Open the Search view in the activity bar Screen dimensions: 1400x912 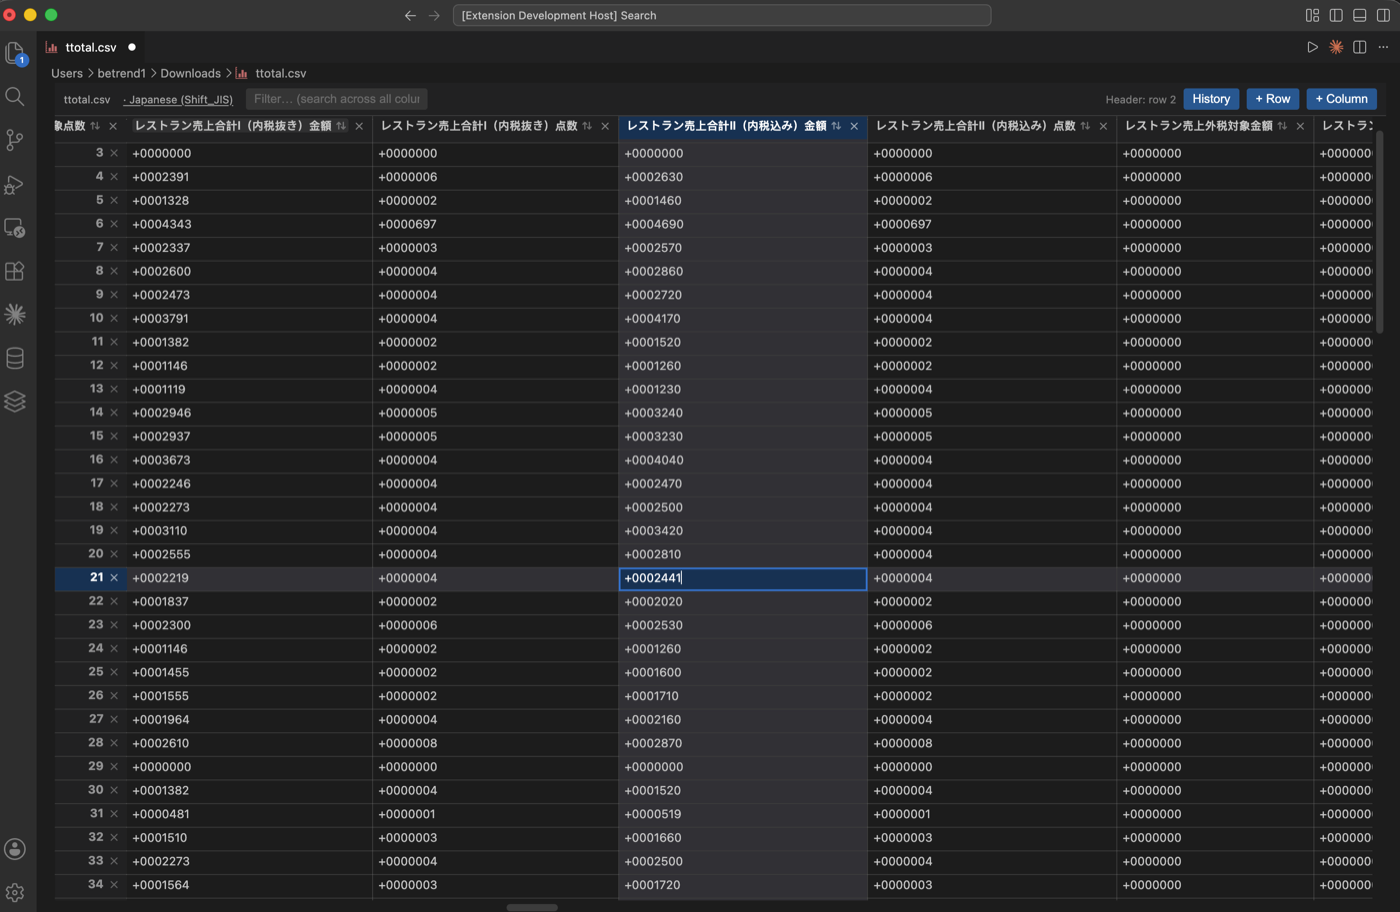tap(15, 97)
